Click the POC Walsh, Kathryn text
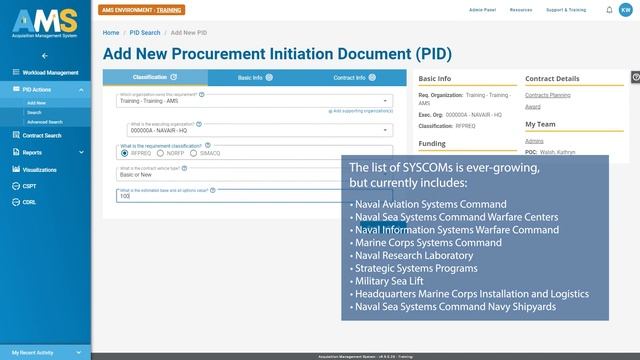 click(x=550, y=152)
